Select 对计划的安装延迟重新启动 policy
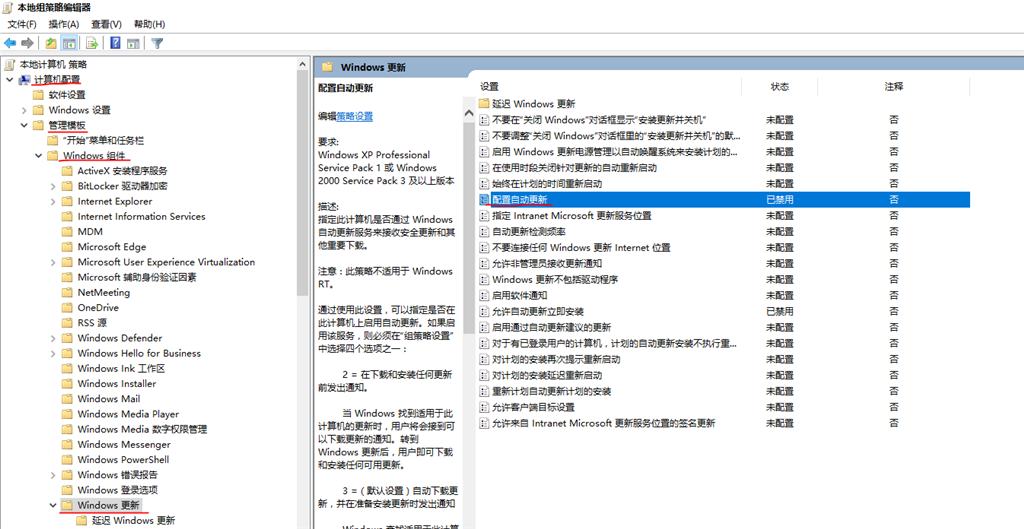 coord(547,375)
